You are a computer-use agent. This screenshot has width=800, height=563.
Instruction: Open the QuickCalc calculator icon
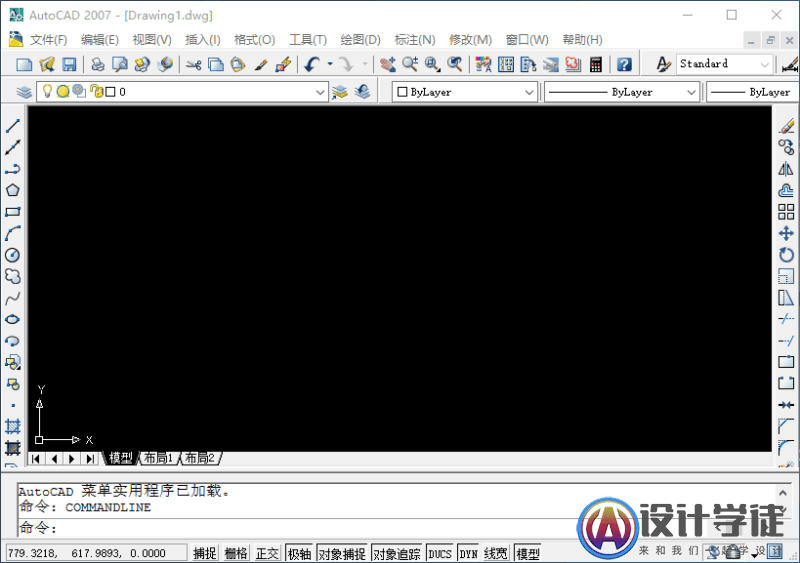click(595, 64)
